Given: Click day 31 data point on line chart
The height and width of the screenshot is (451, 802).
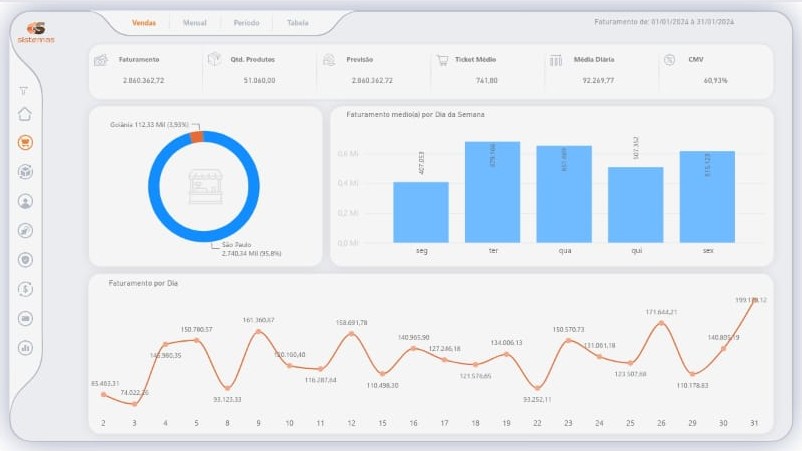Looking at the screenshot, I should pyautogui.click(x=754, y=301).
